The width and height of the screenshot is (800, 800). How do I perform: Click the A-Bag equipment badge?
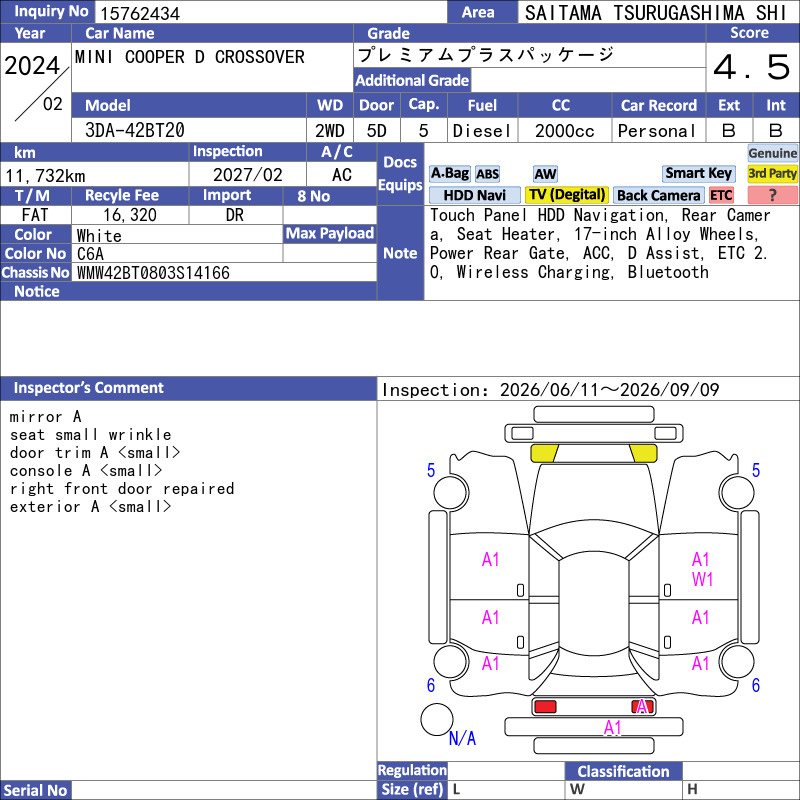[449, 174]
